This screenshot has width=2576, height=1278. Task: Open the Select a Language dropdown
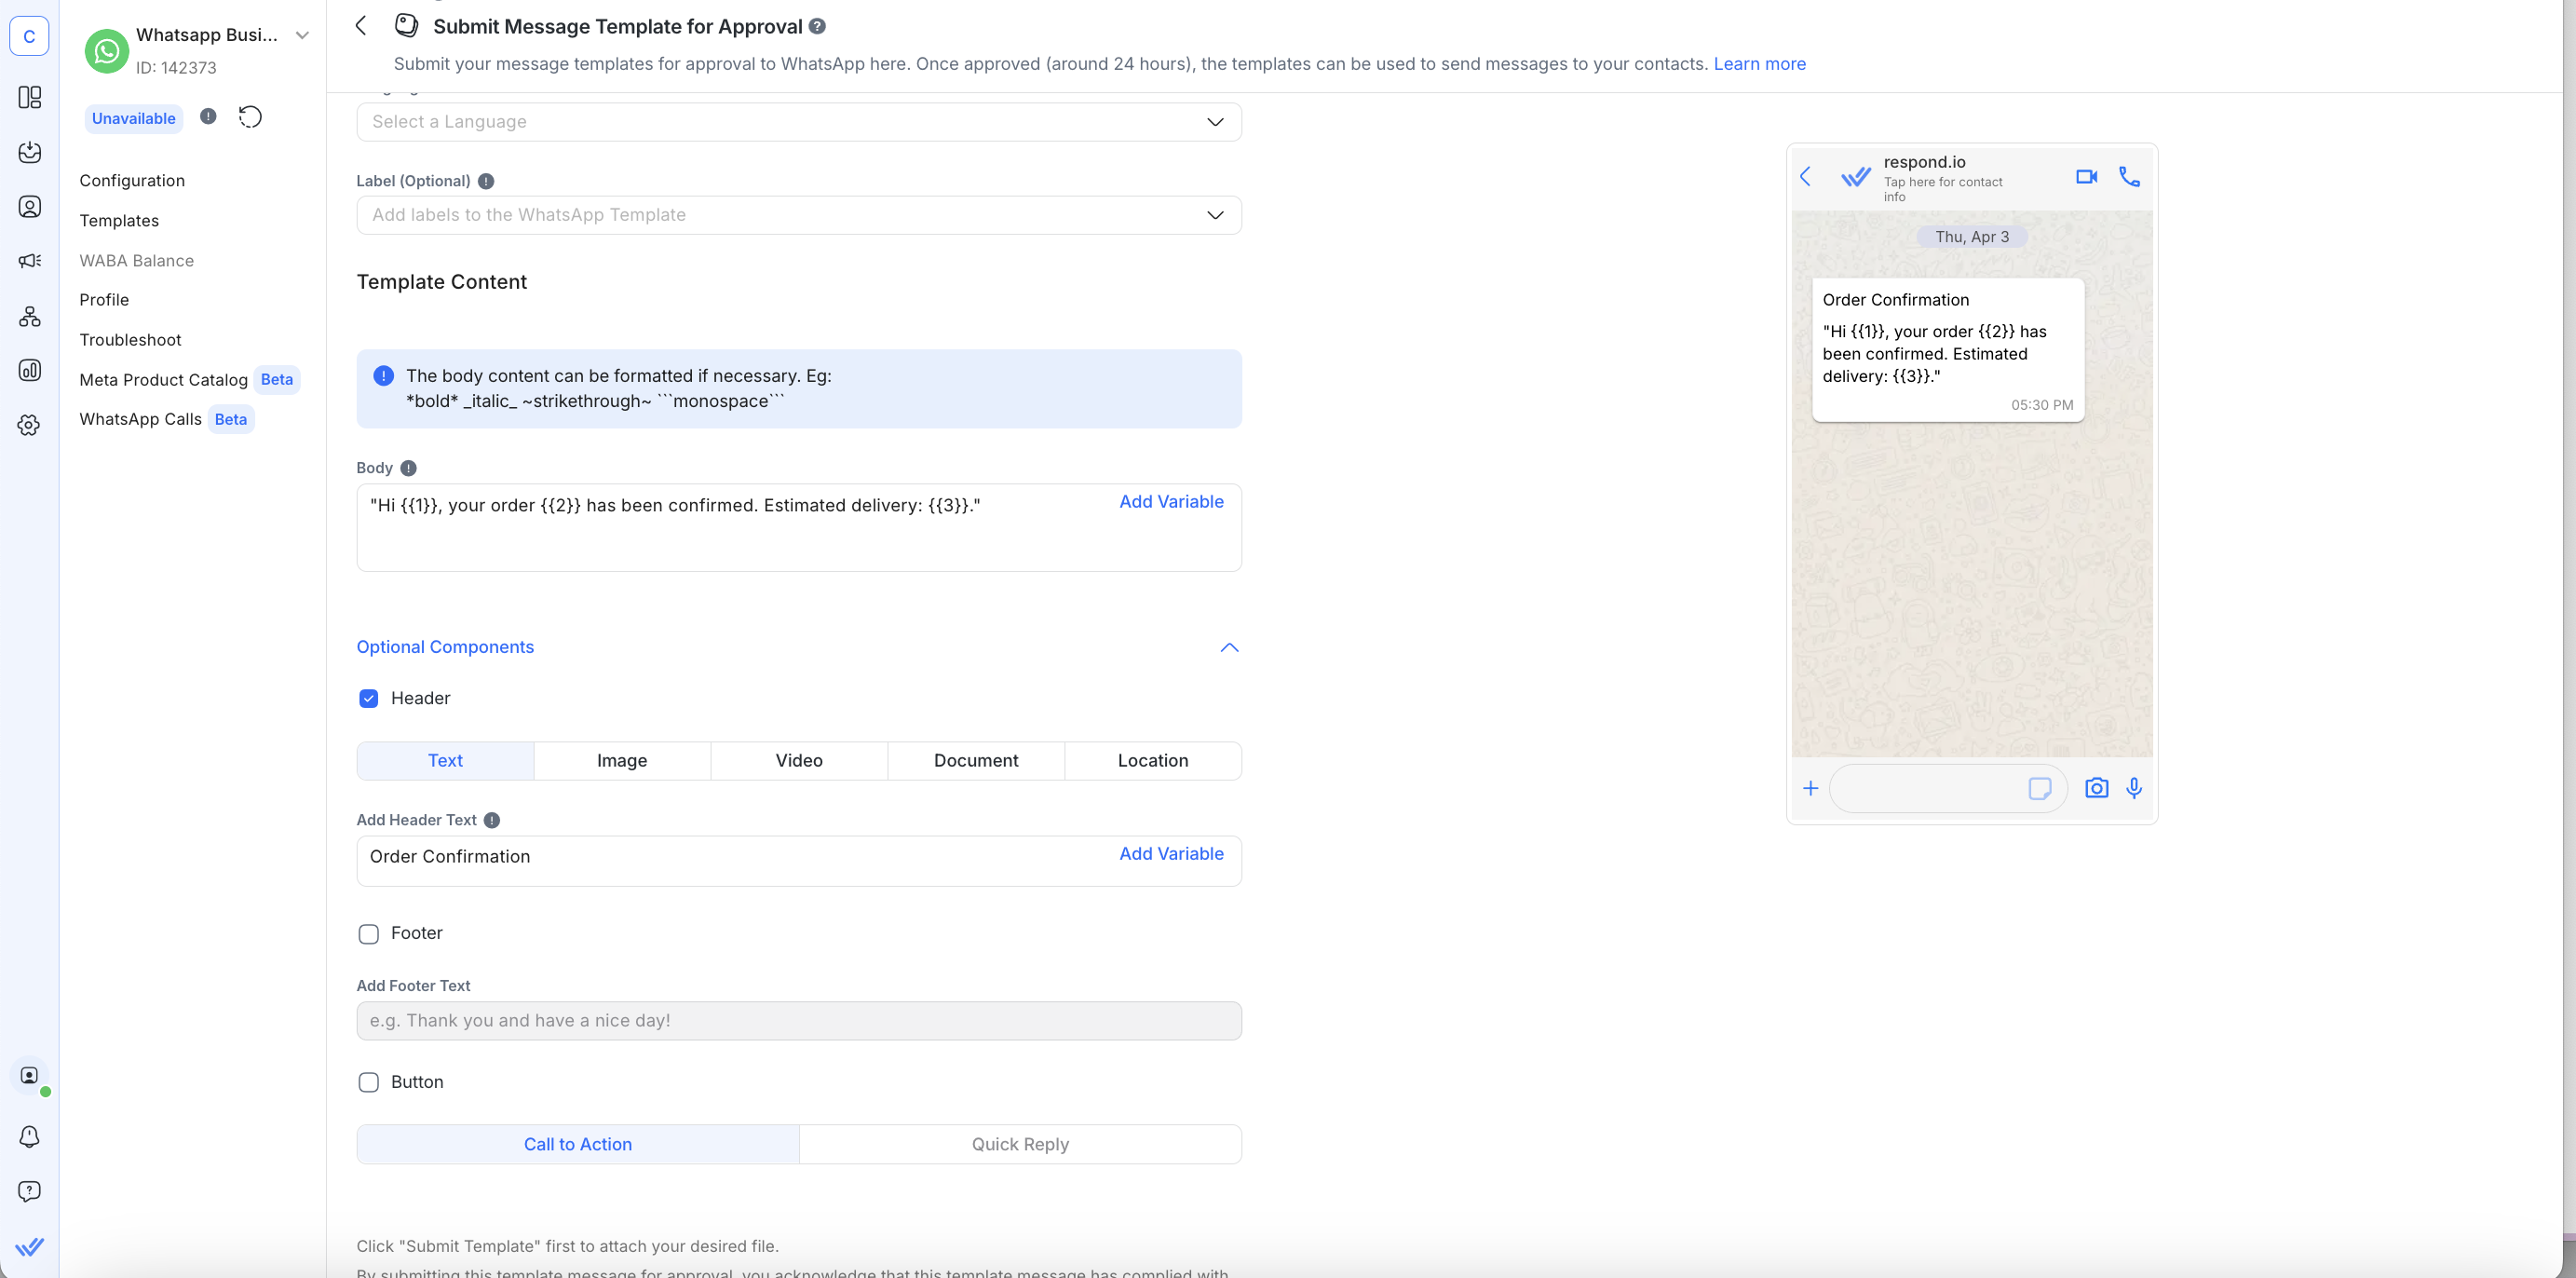coord(798,121)
